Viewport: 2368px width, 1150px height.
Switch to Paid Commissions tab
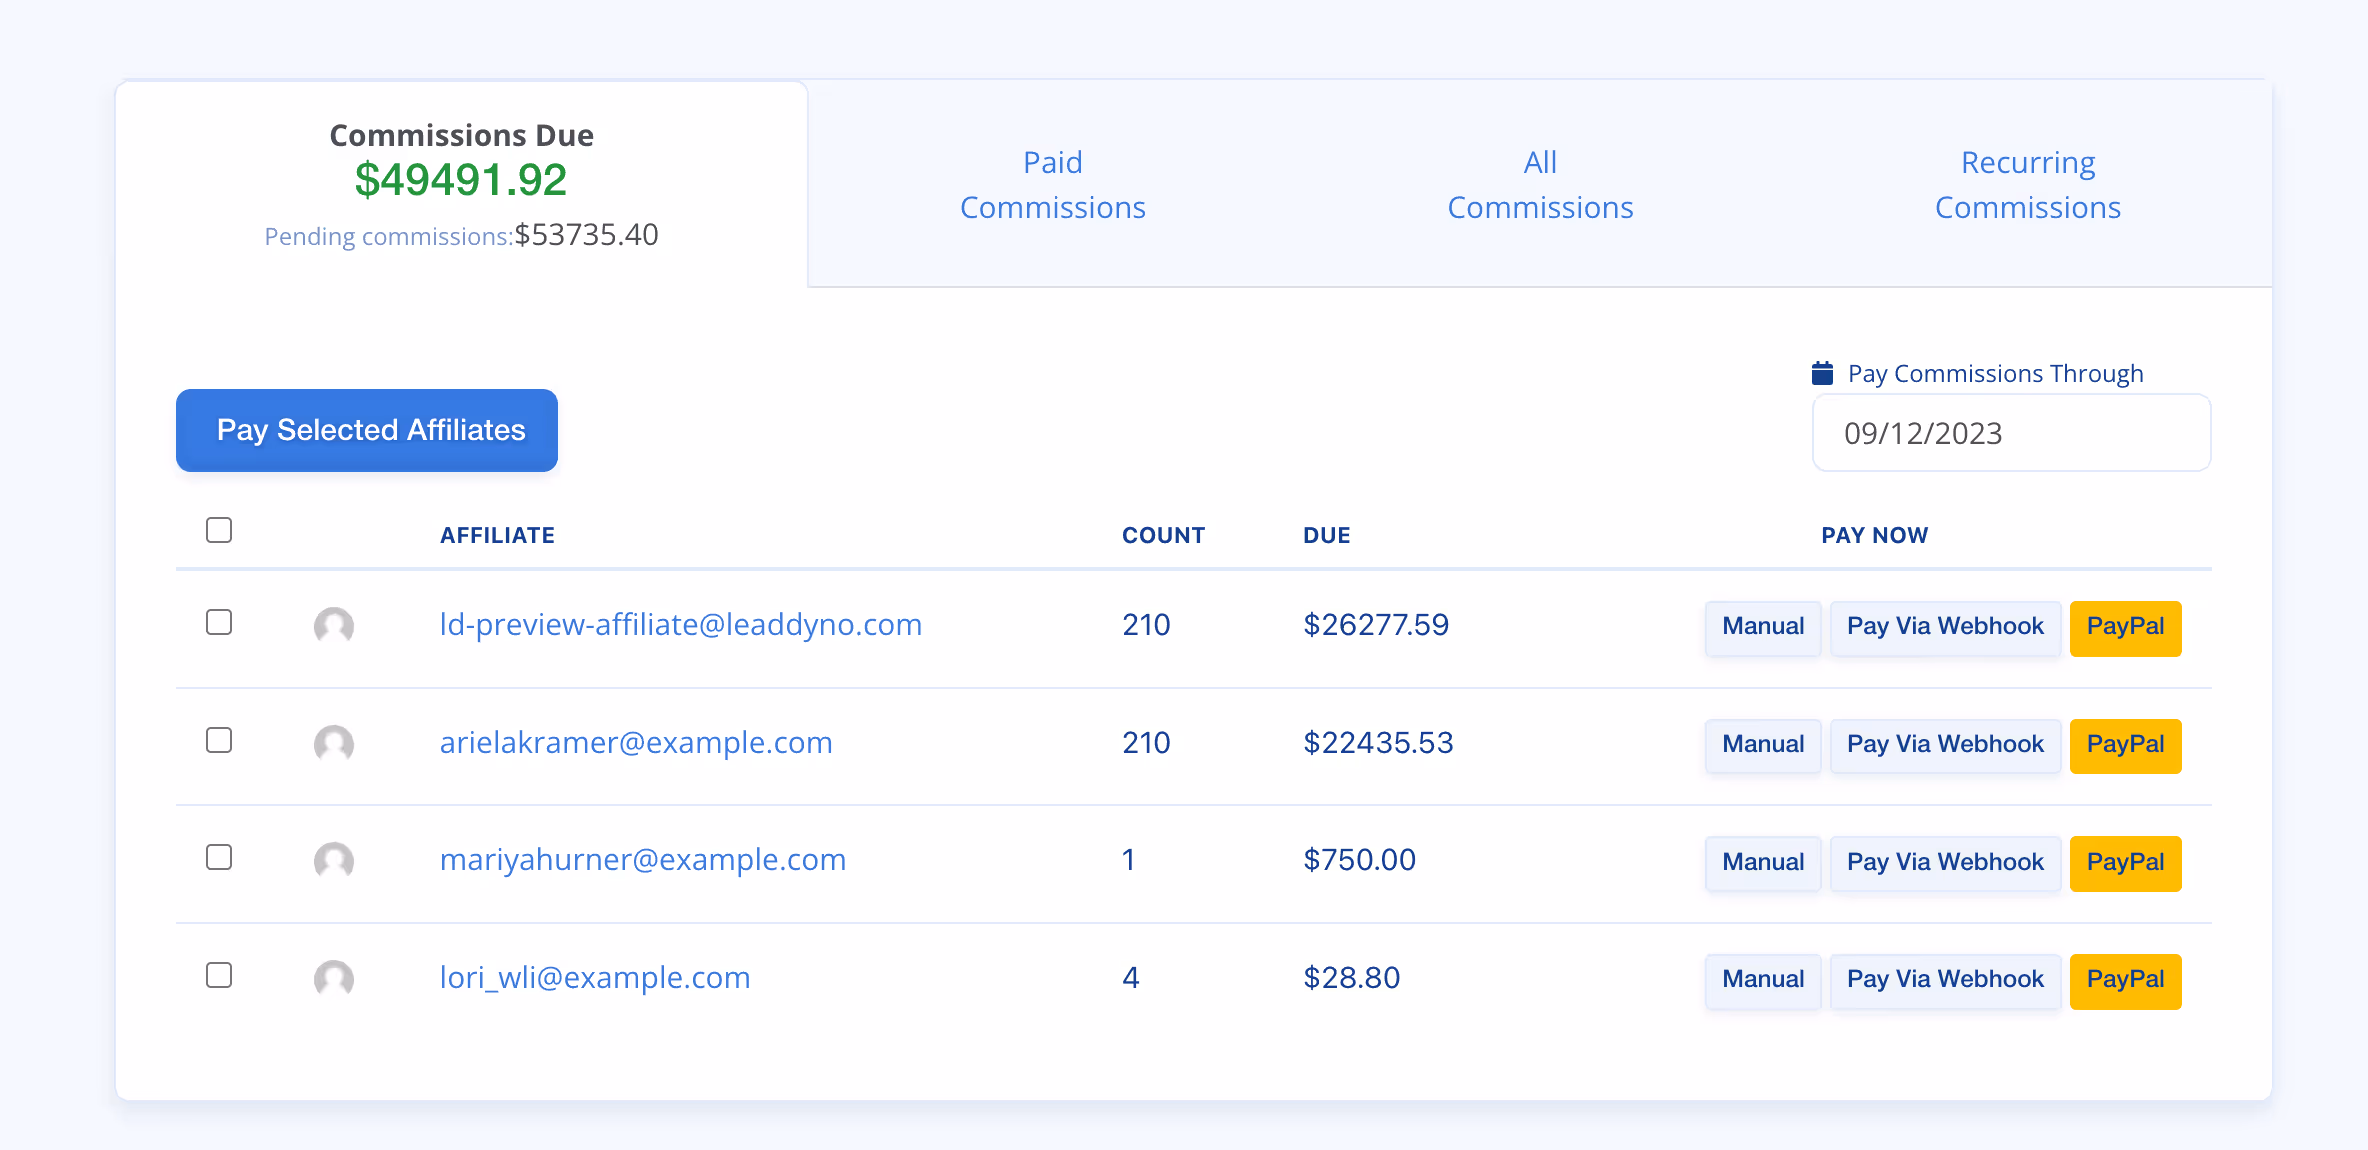pos(1052,185)
